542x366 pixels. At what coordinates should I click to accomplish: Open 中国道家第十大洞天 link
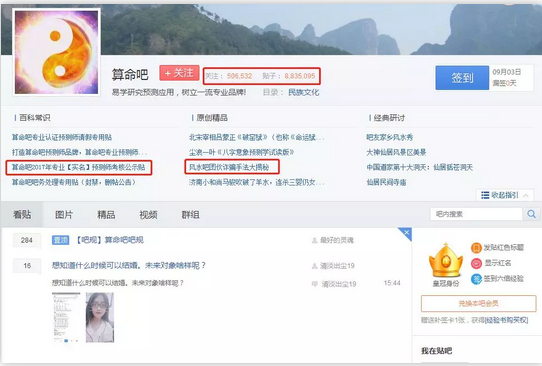tap(419, 167)
